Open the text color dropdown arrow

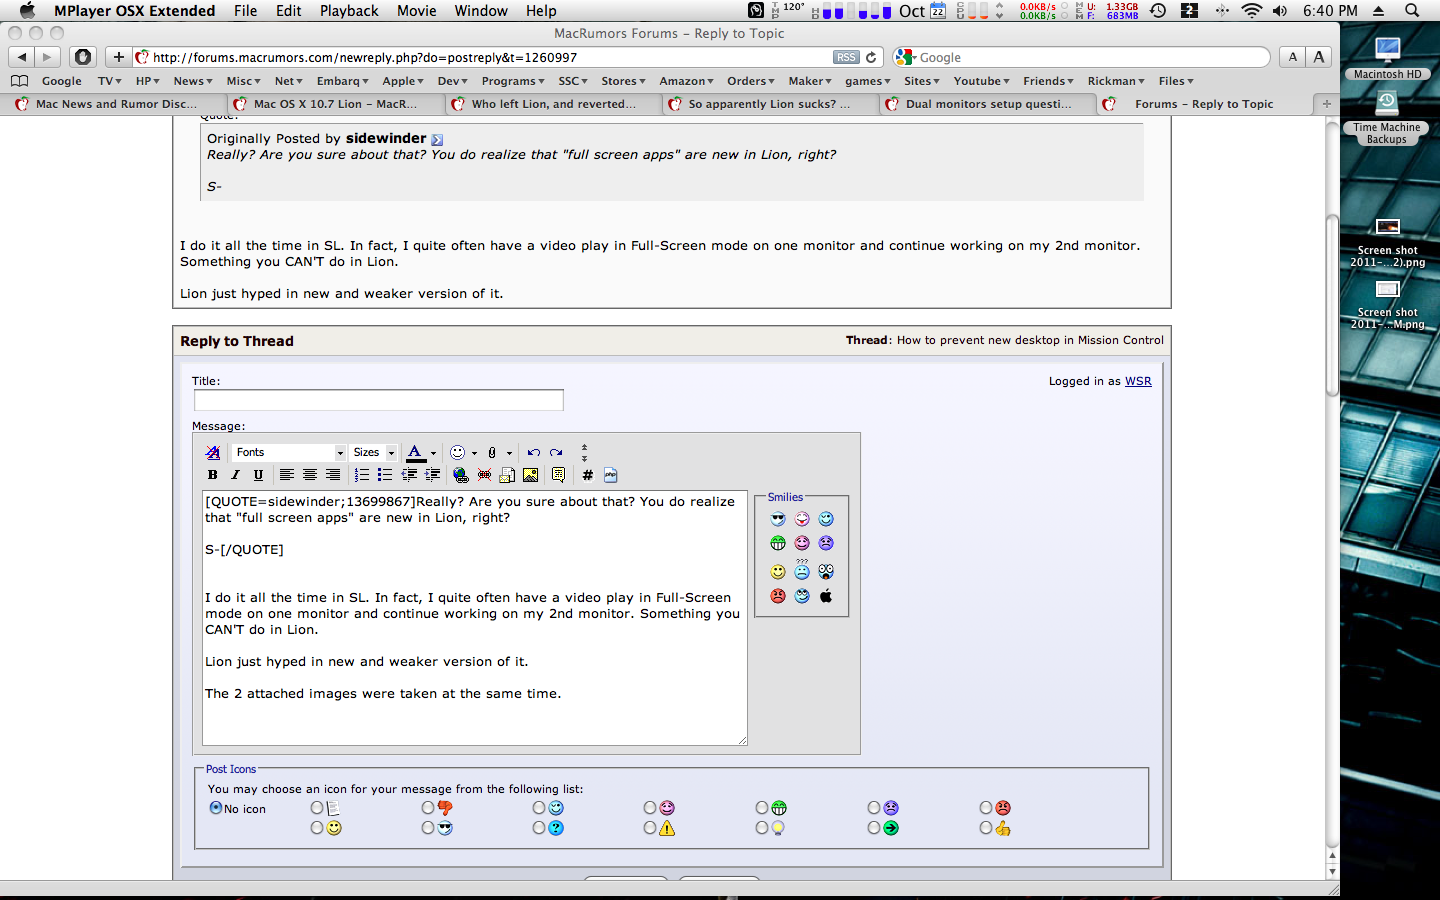click(x=433, y=453)
